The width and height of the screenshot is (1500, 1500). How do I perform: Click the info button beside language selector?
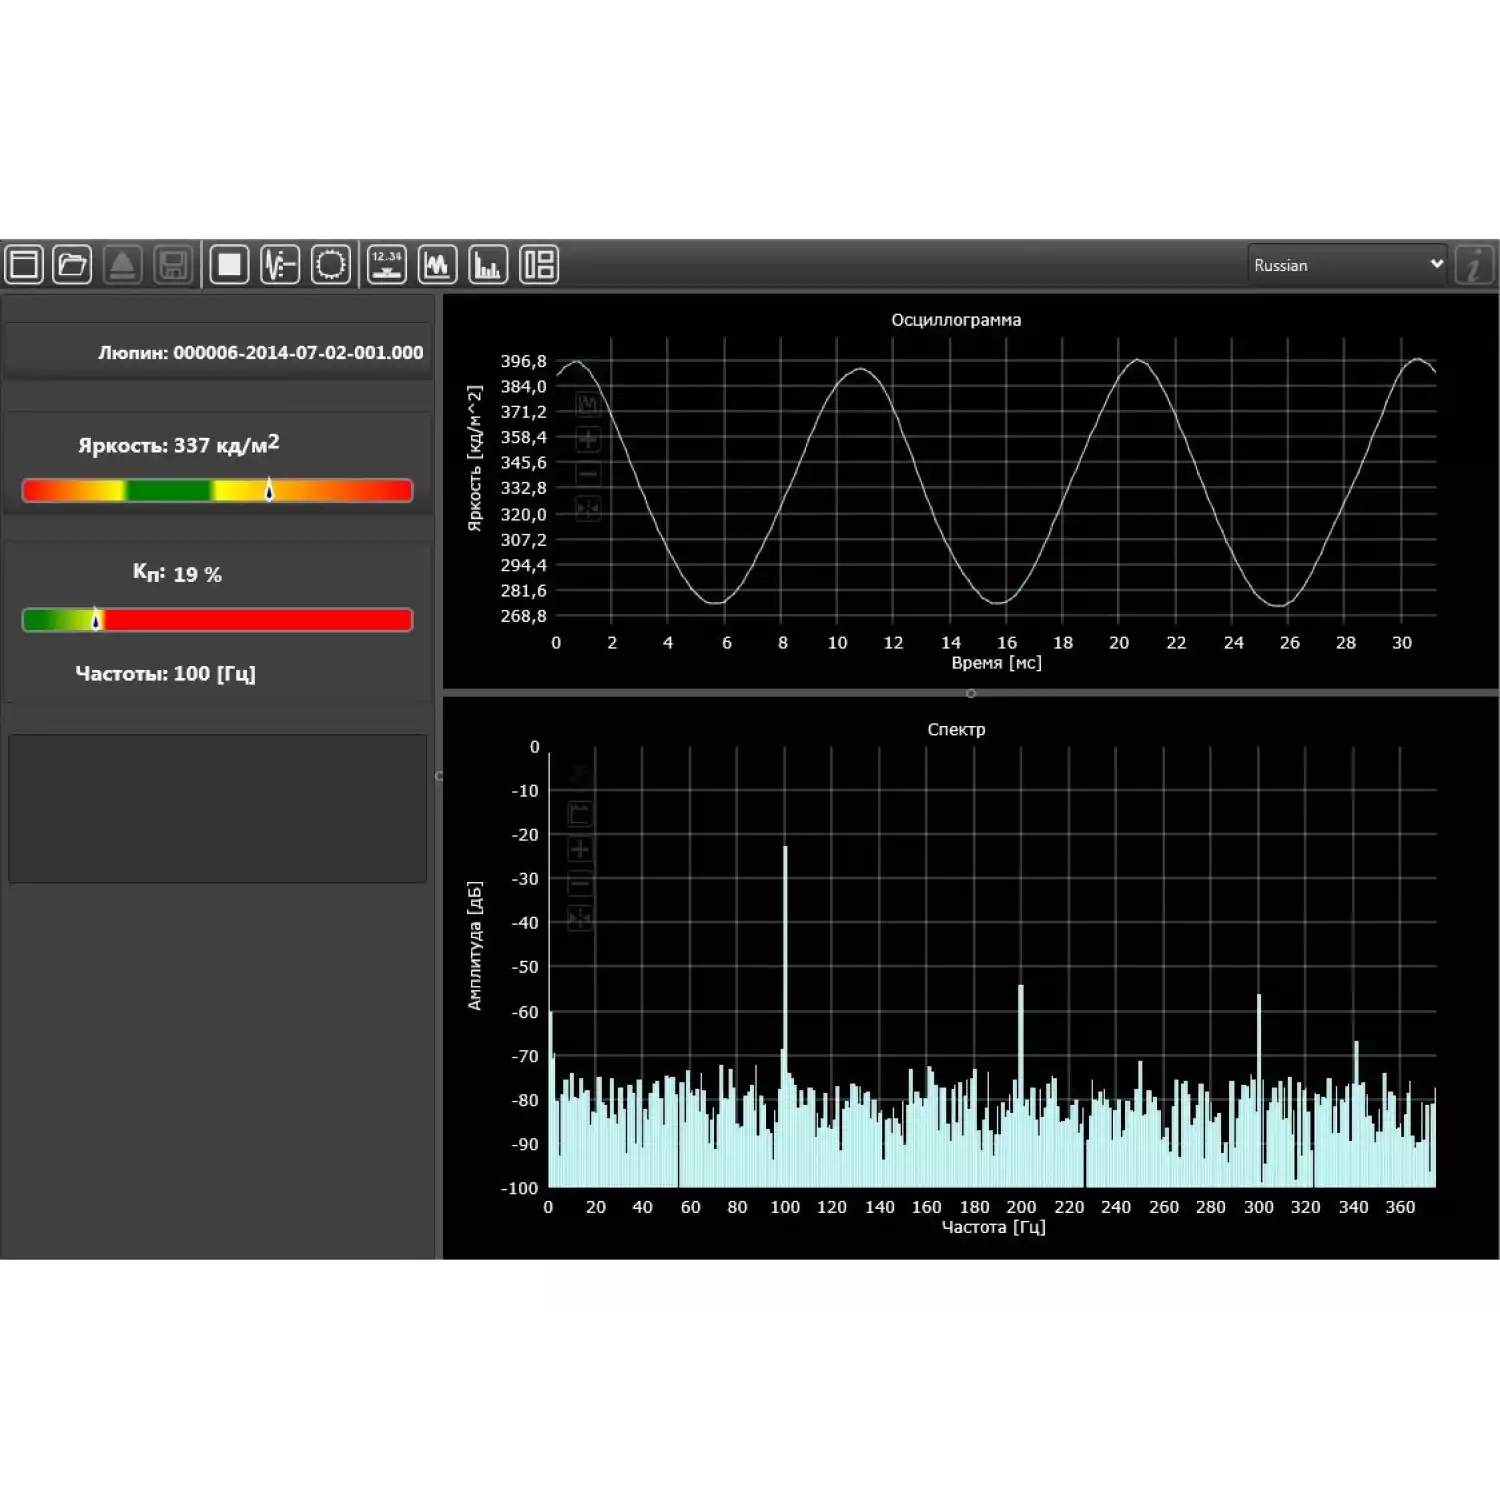(1474, 265)
